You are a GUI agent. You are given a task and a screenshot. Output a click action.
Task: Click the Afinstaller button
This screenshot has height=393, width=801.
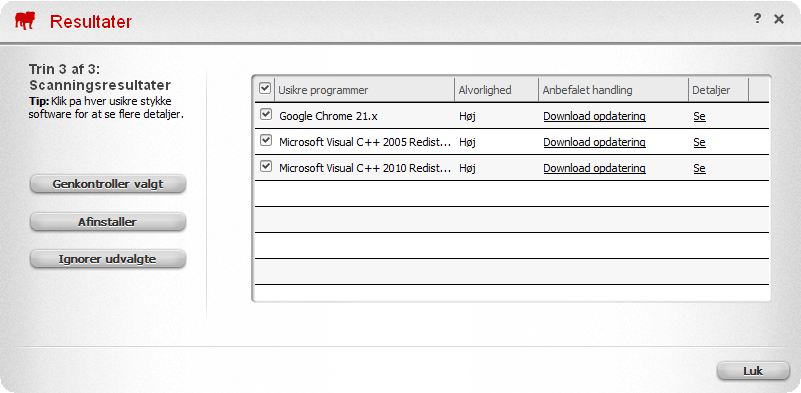(x=108, y=222)
